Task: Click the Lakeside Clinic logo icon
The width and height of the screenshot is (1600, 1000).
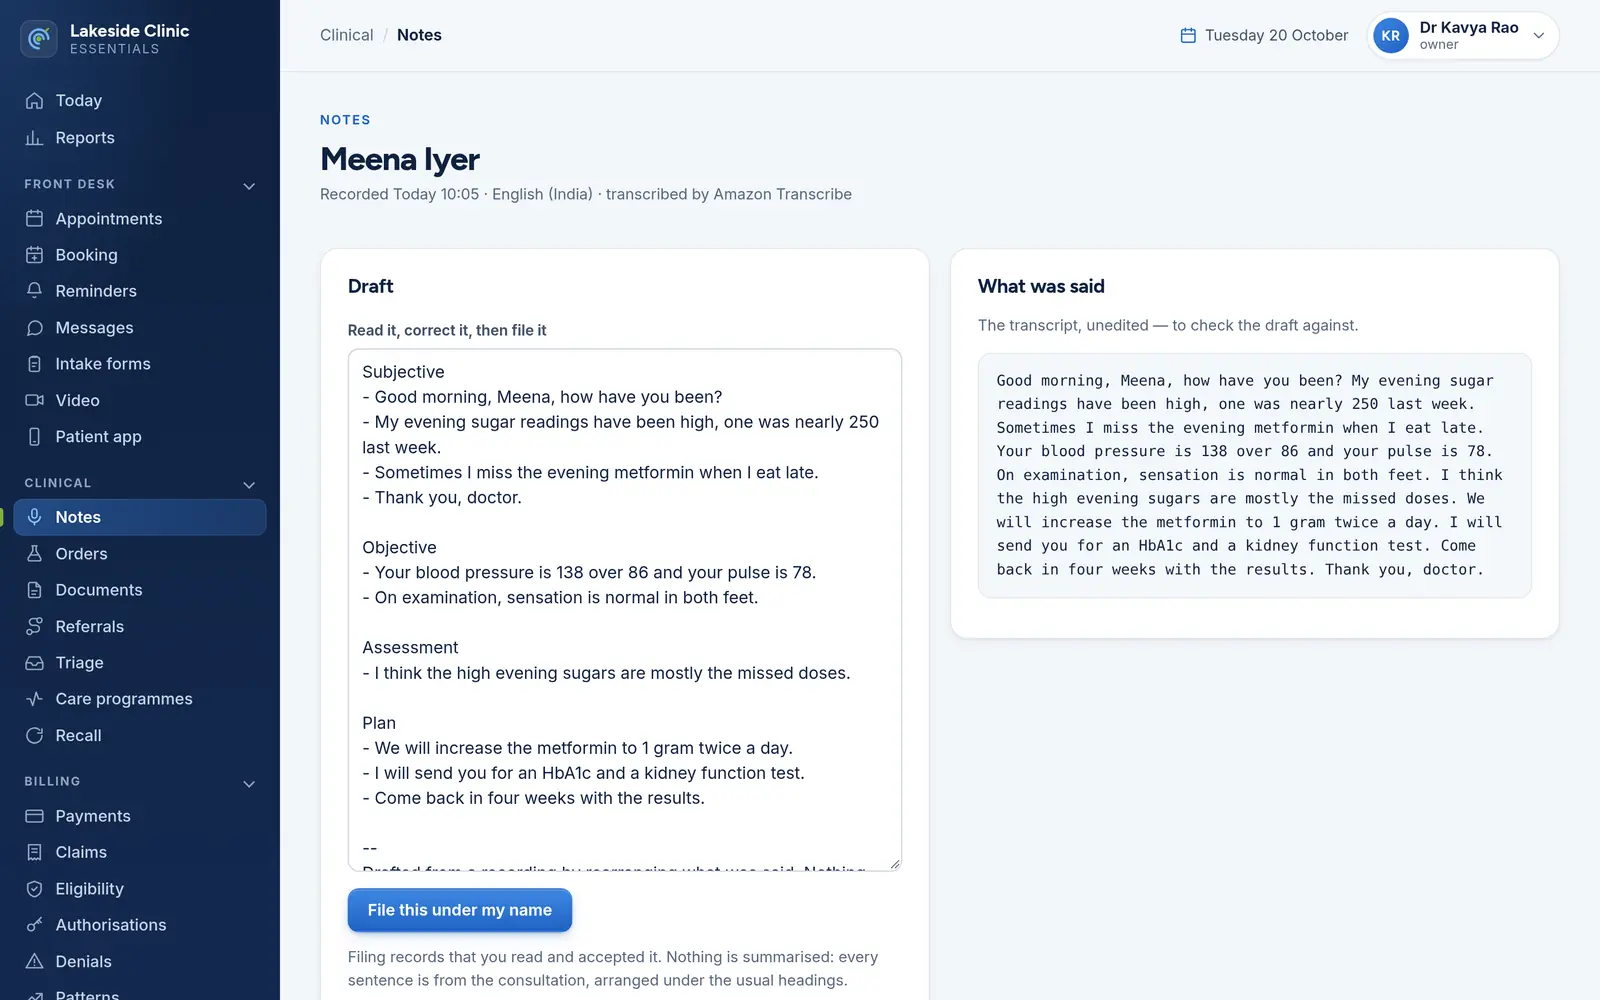Action: coord(39,39)
